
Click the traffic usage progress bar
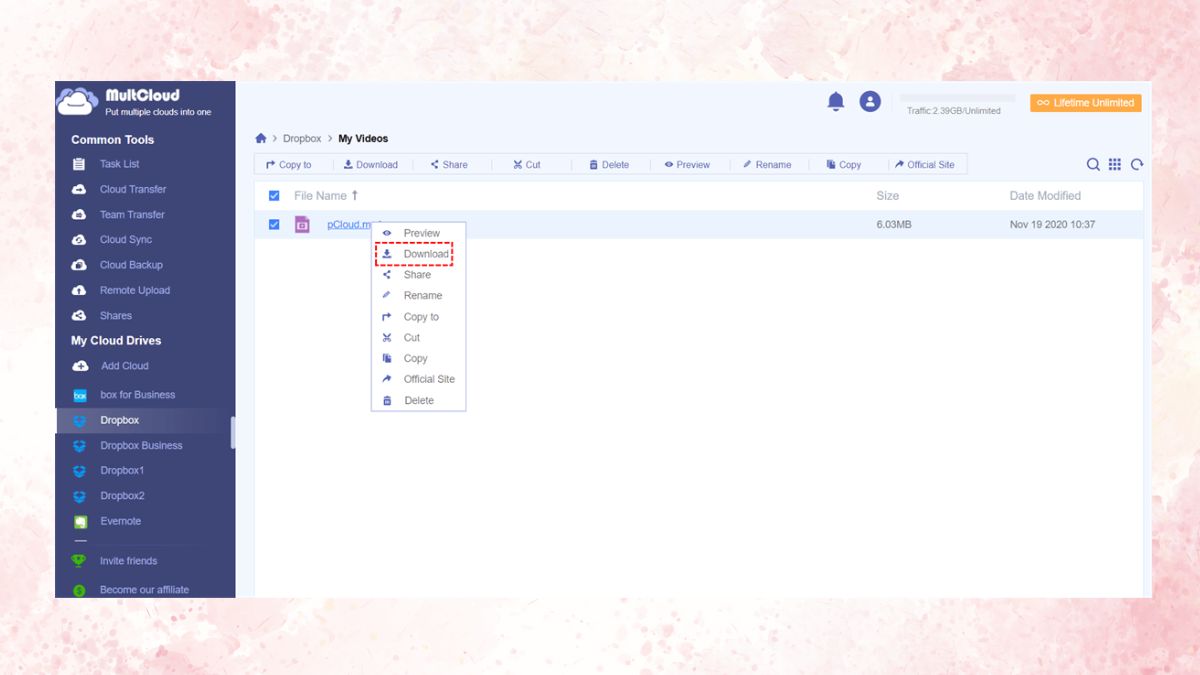point(958,98)
